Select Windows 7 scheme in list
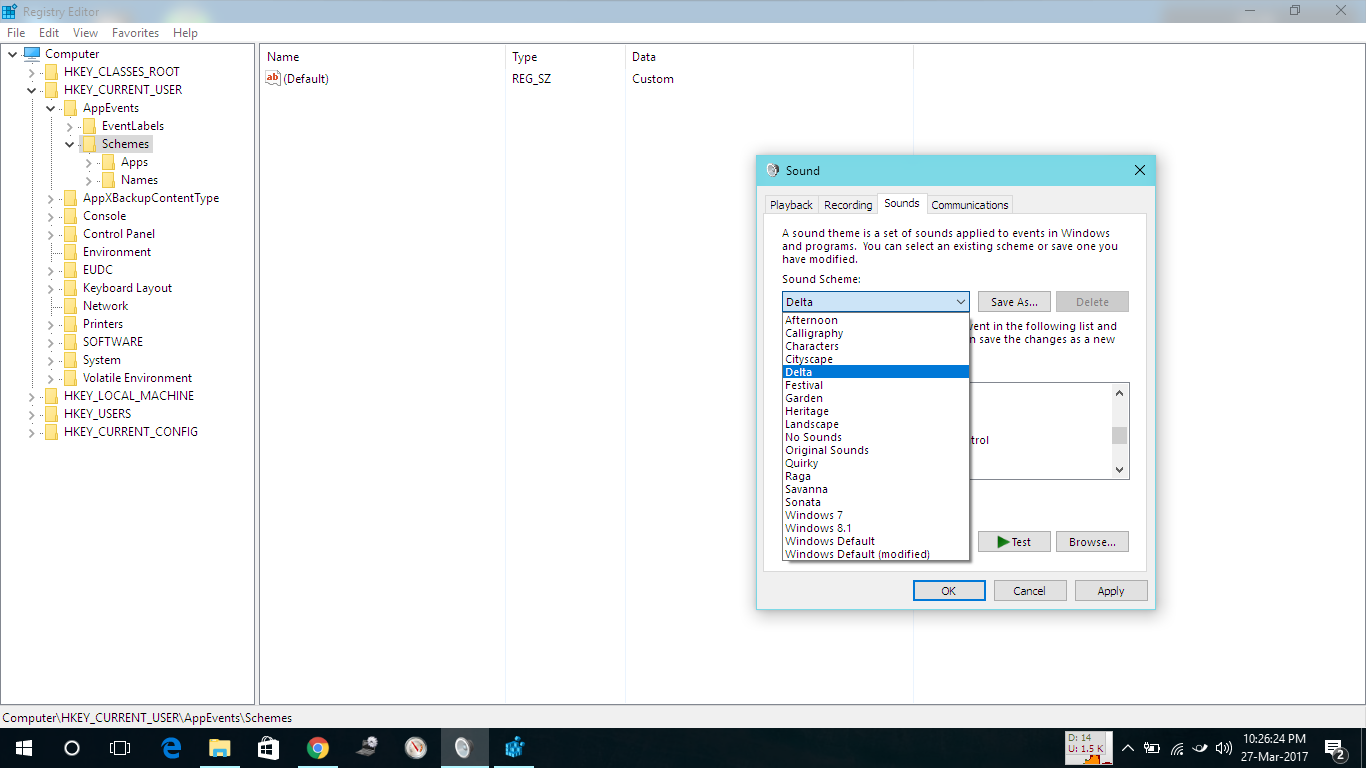1366x768 pixels. point(876,515)
